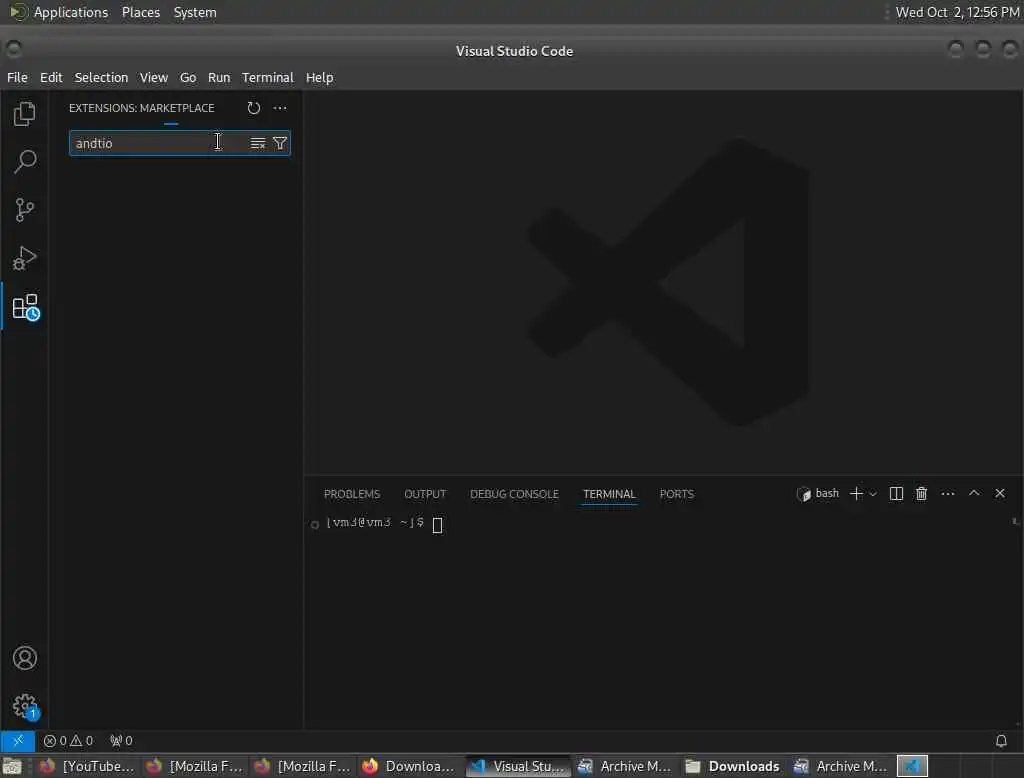The height and width of the screenshot is (778, 1024).
Task: Open a remote window from status bar
Action: [18, 741]
